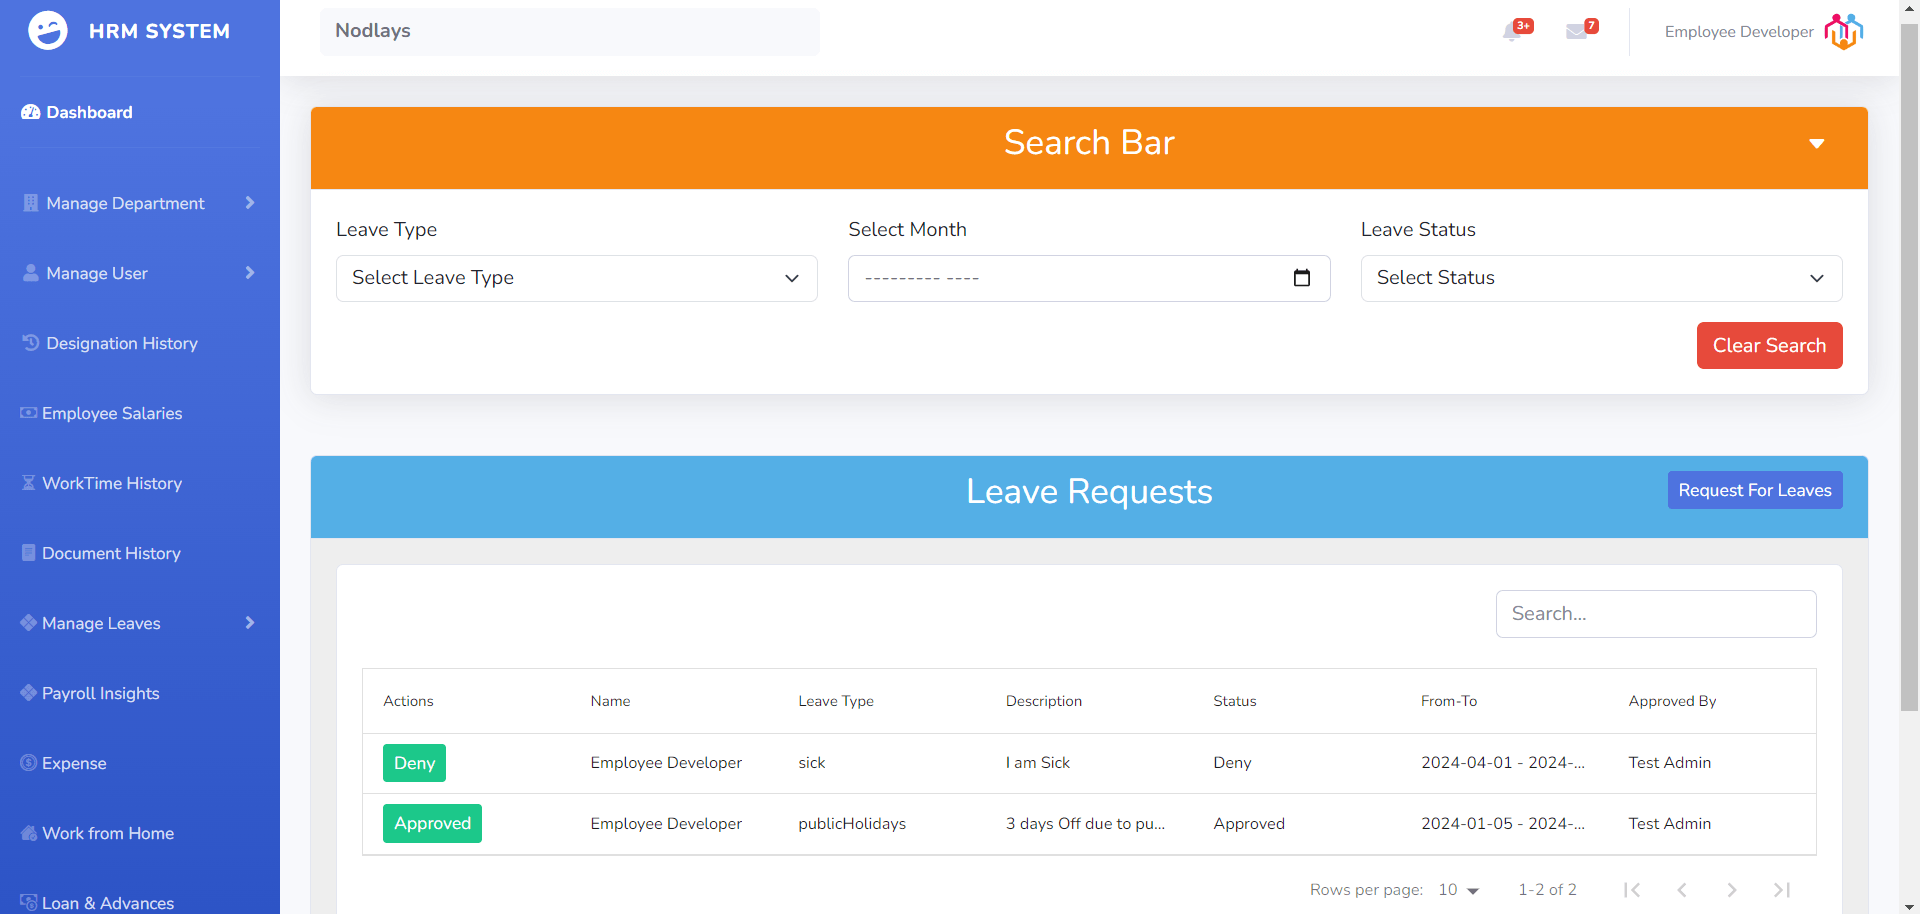Click the Employee Salaries money icon

point(29,413)
